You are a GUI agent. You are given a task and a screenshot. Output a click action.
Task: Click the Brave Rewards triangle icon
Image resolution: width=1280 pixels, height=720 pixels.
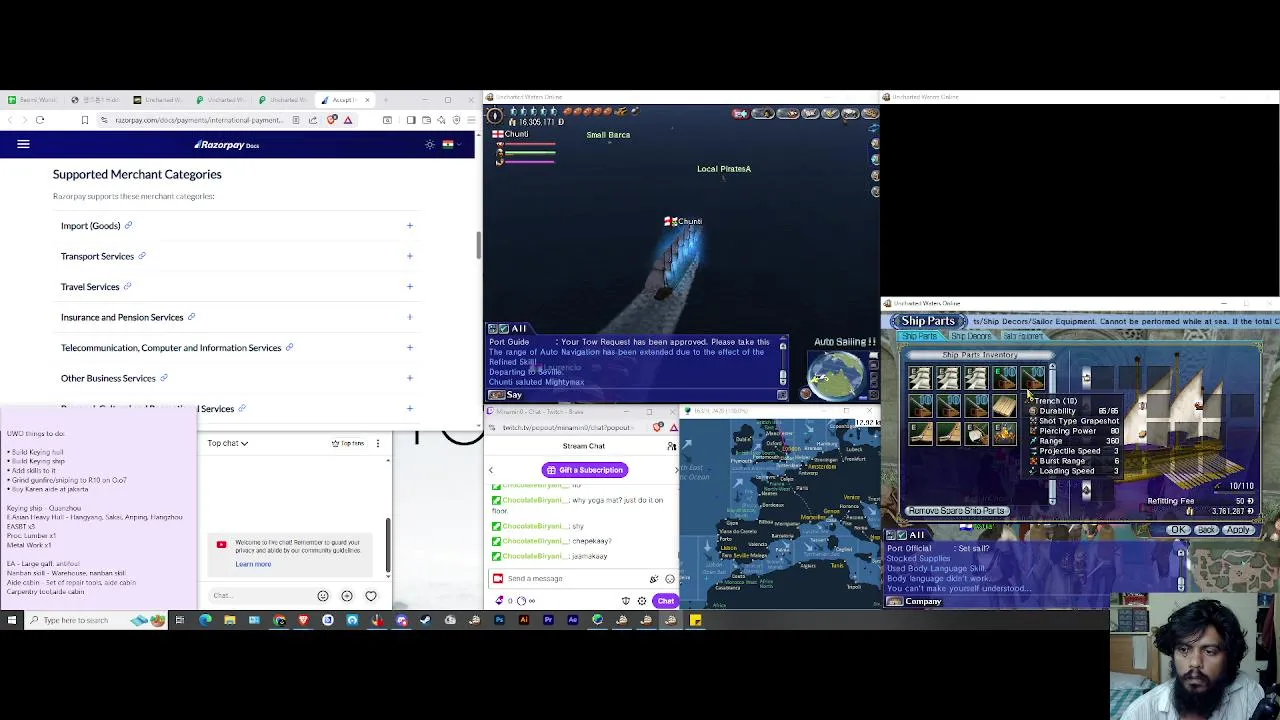click(348, 120)
